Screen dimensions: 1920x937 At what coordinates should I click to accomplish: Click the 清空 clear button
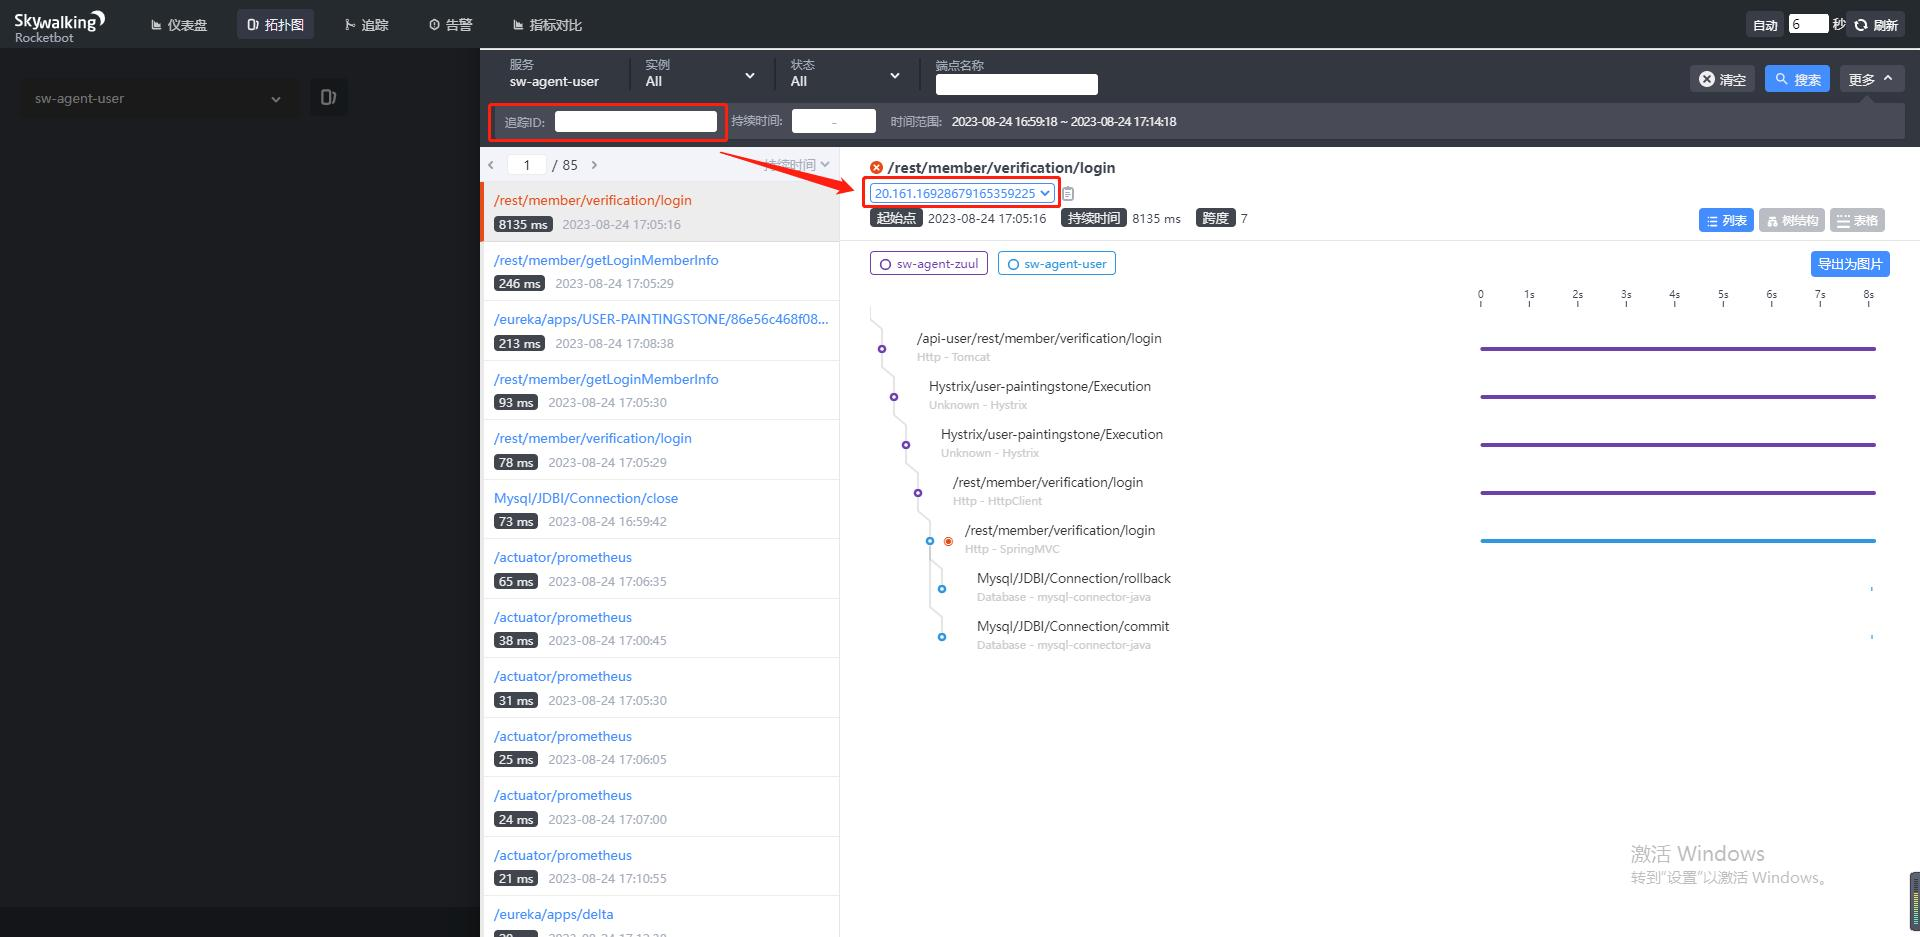coord(1723,79)
